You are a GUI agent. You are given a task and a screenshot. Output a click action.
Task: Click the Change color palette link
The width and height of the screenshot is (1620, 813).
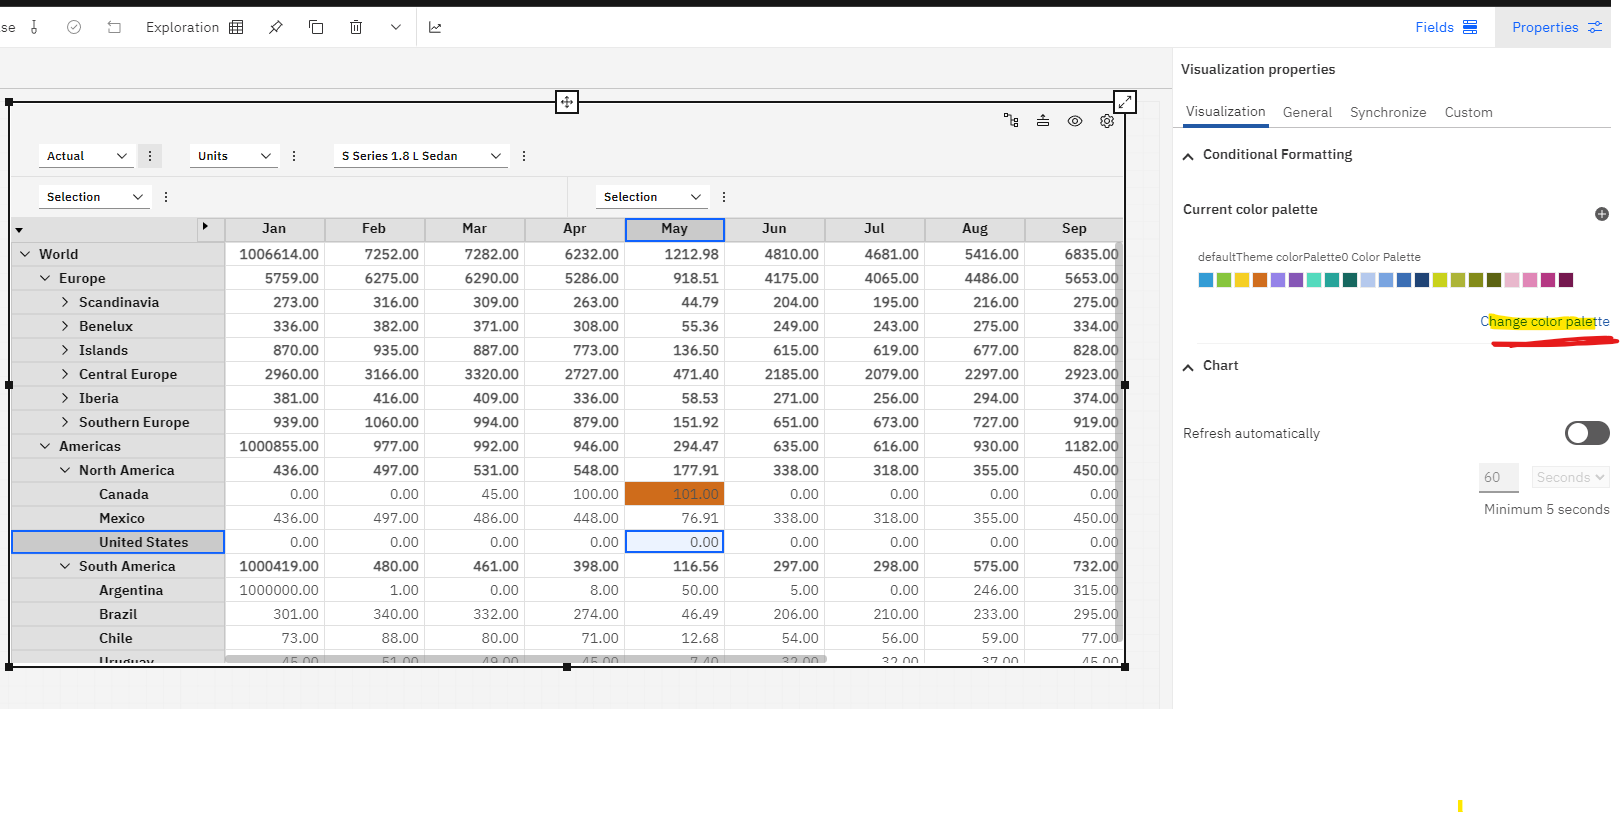(1544, 321)
